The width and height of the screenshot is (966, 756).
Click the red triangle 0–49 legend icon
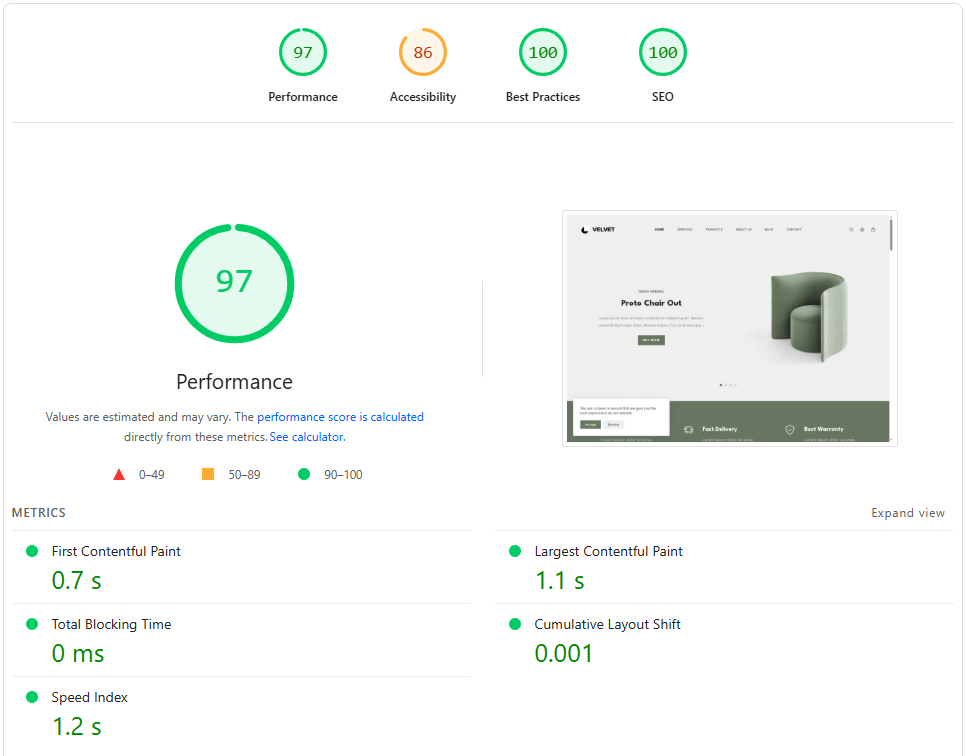(x=119, y=474)
